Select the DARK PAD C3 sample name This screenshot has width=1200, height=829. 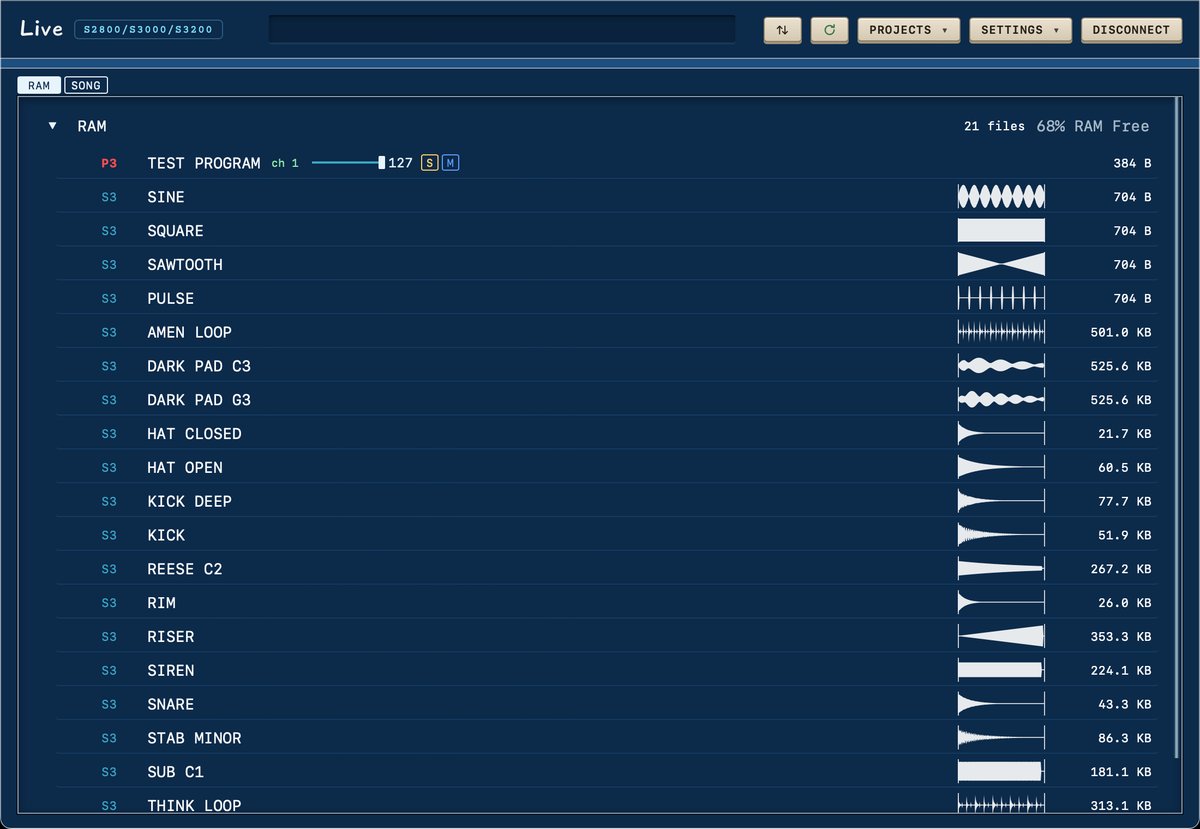tap(199, 366)
